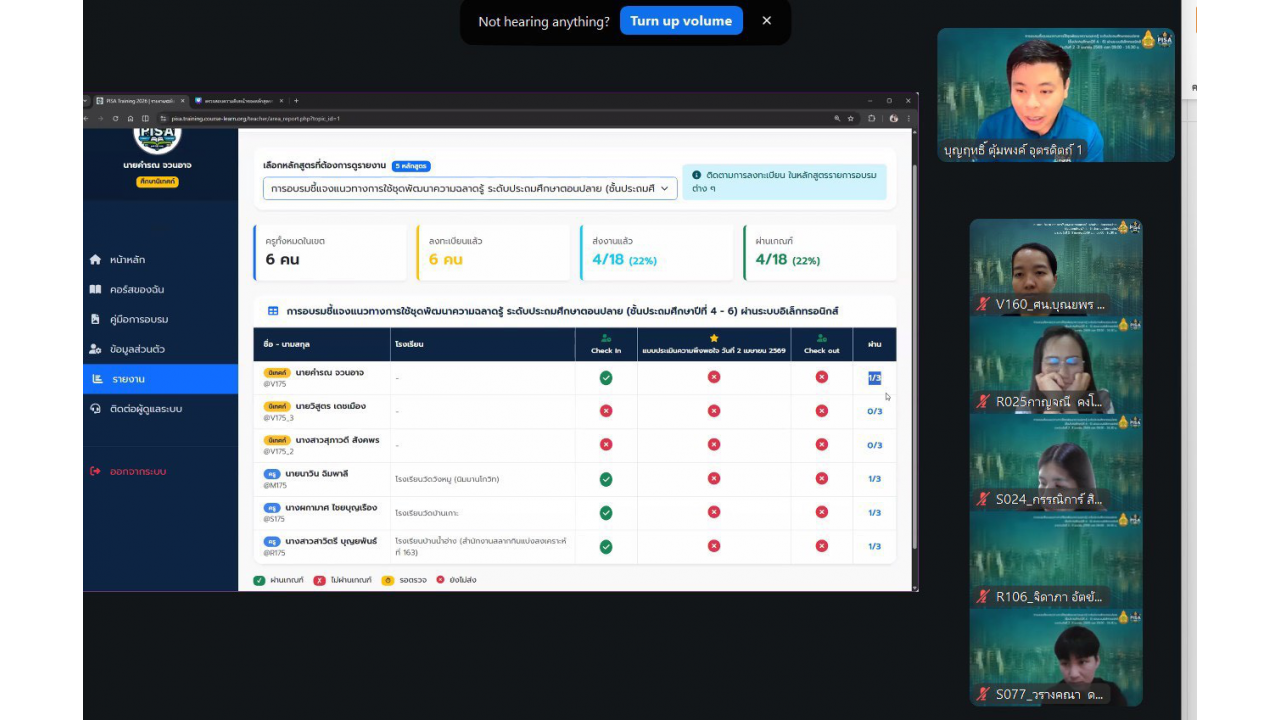Click the home icon beside หน้าหลัก

95,260
